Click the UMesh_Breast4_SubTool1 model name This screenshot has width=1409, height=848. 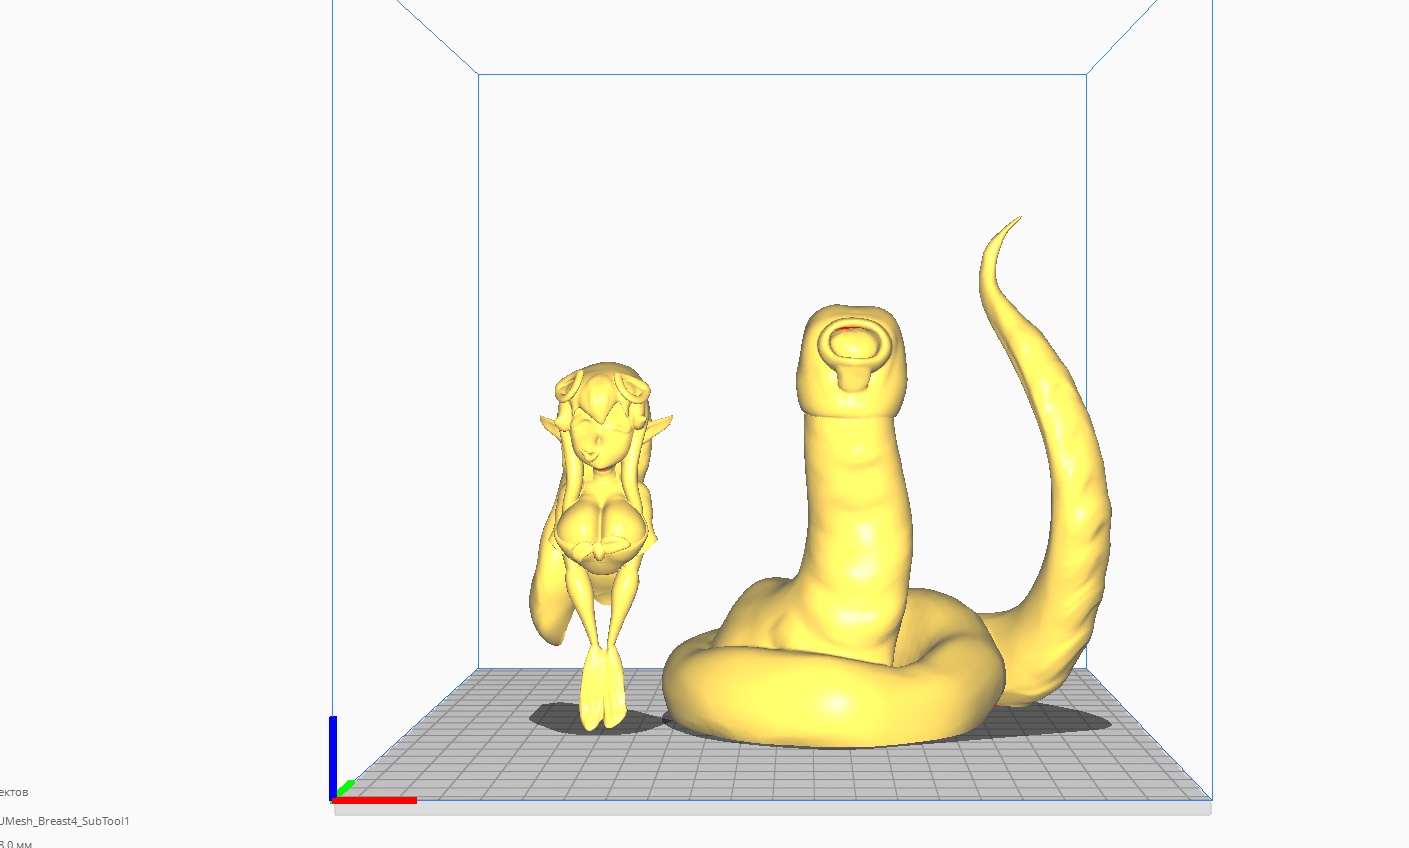pyautogui.click(x=65, y=821)
